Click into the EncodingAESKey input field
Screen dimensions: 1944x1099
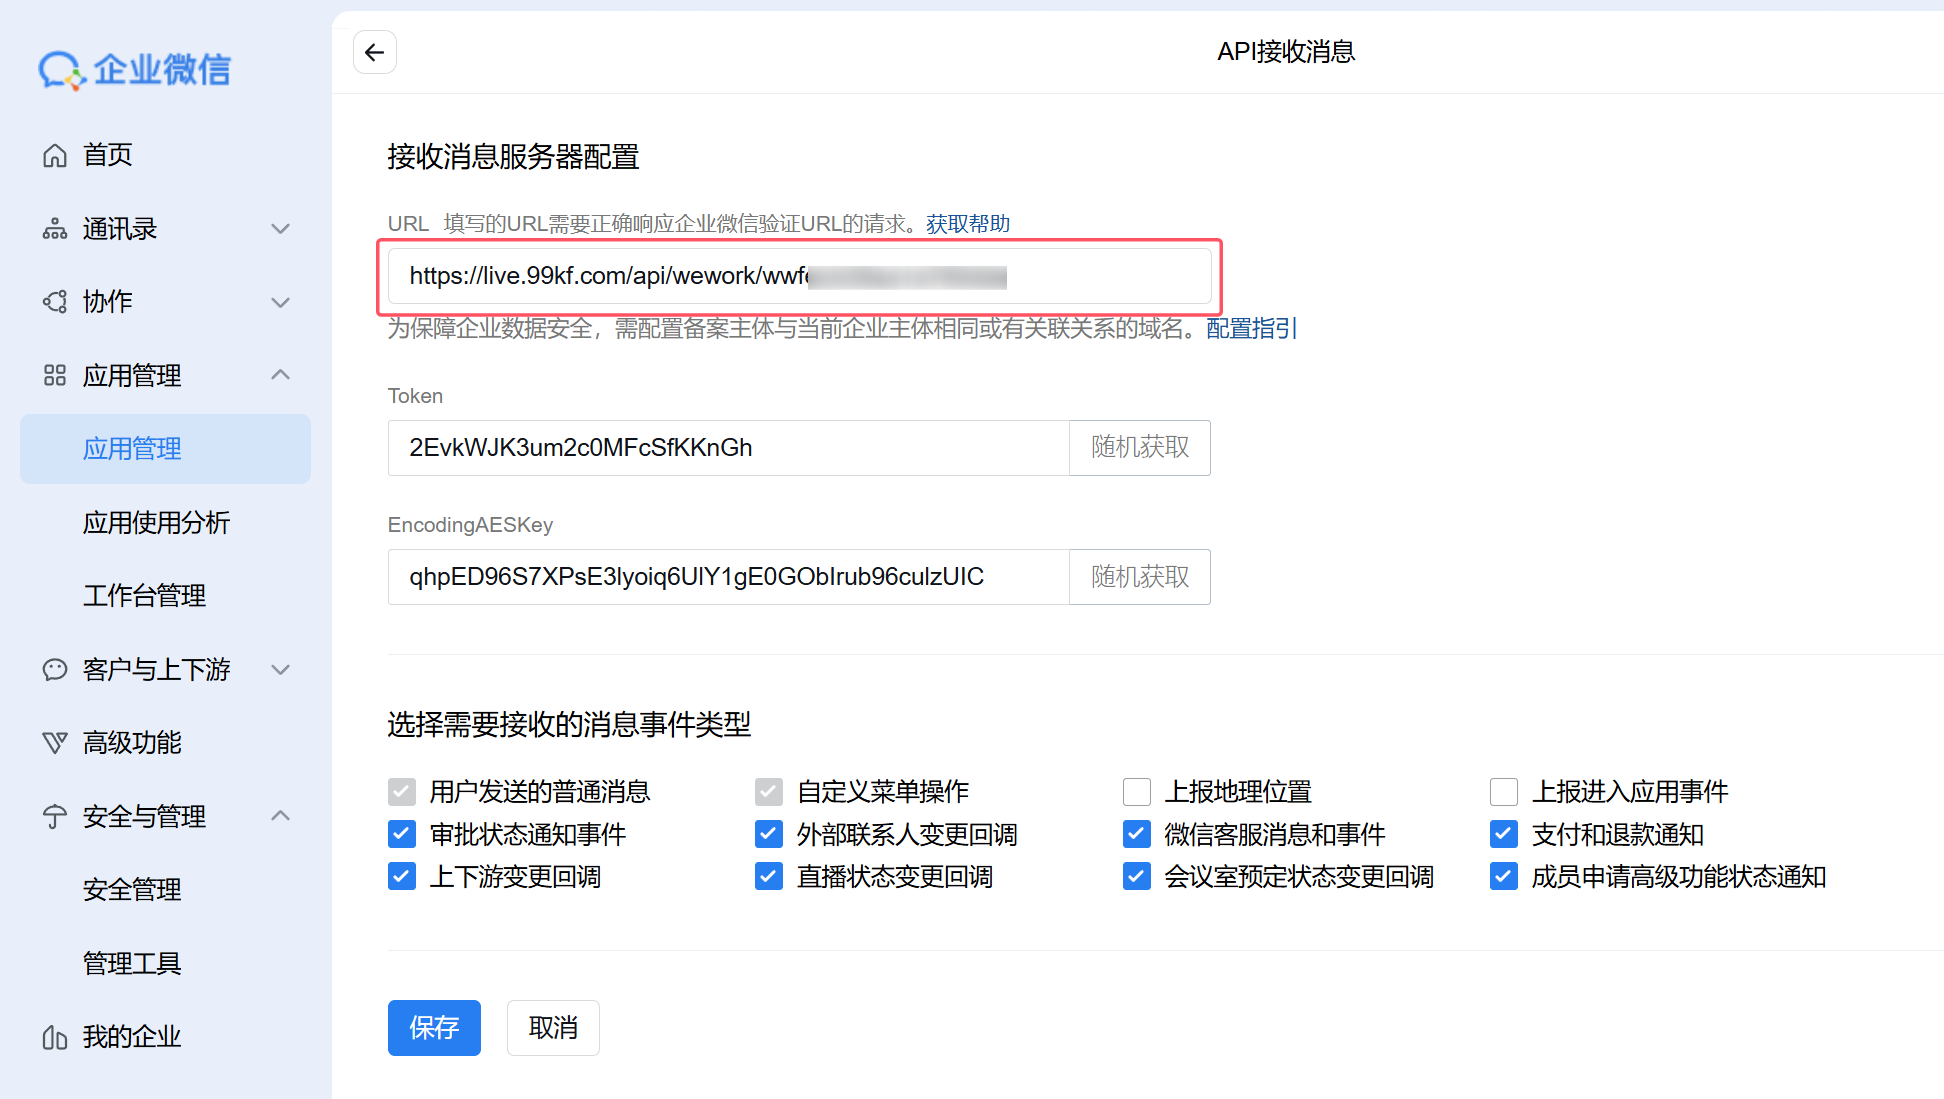[x=729, y=577]
